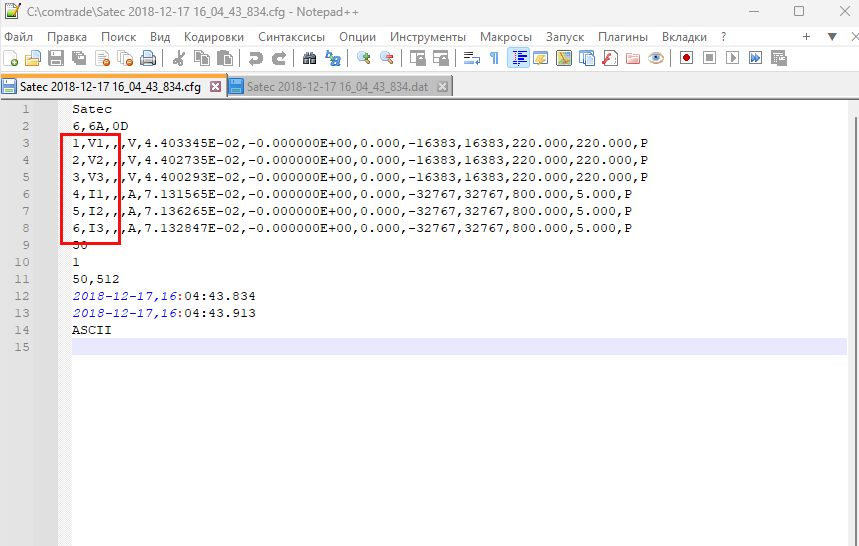859x546 pixels.
Task: Open the Кодировки menu
Action: [x=214, y=36]
